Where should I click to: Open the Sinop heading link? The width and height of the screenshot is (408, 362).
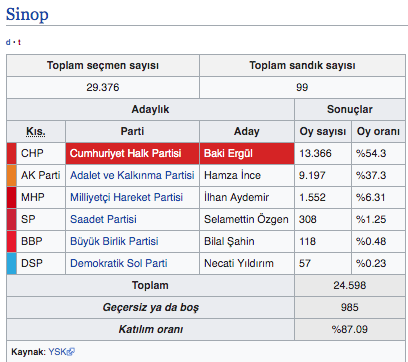tap(27, 14)
